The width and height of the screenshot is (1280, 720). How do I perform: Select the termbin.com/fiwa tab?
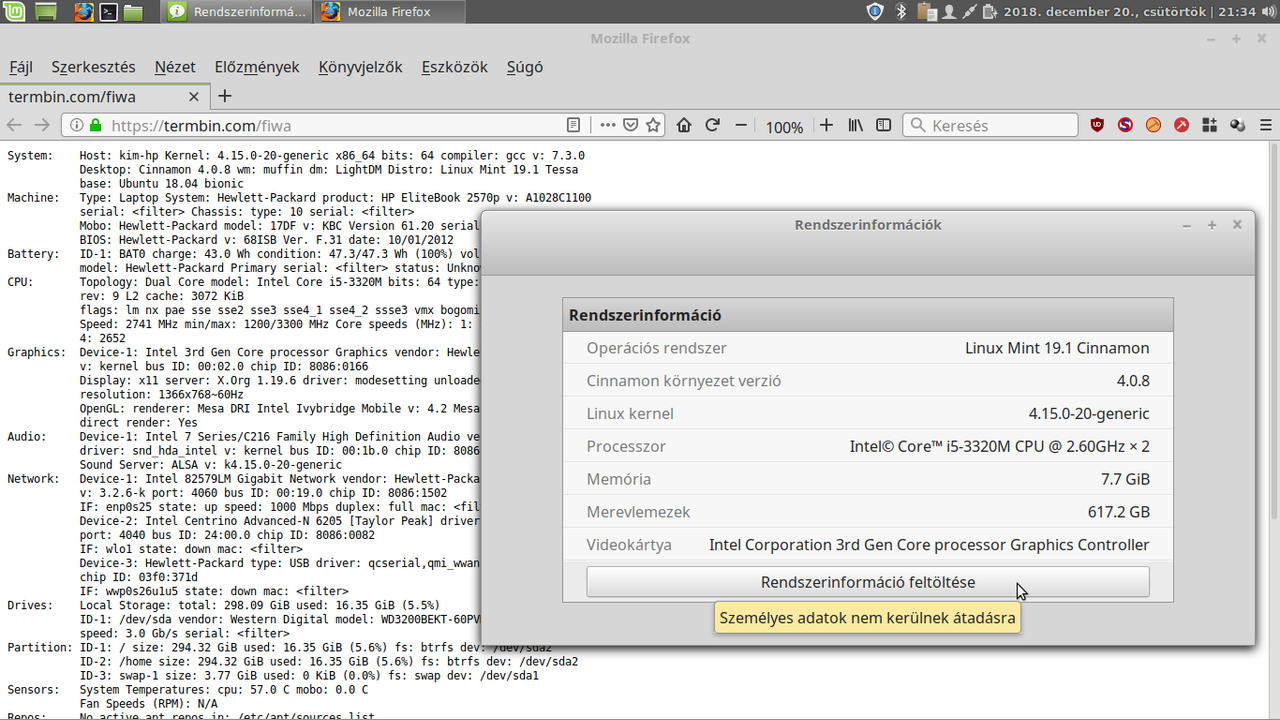(104, 96)
